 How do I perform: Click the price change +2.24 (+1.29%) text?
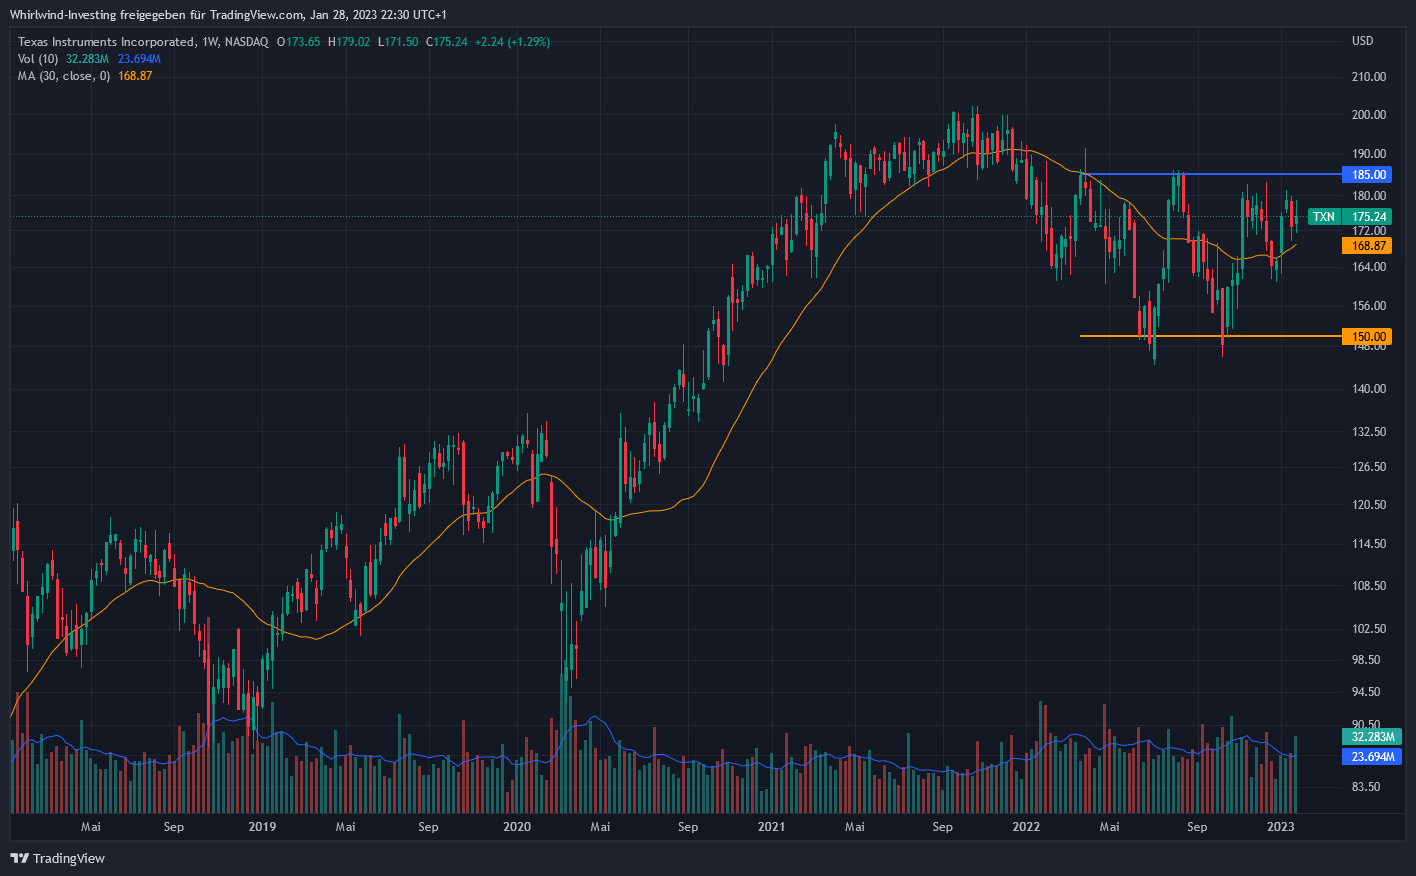tap(512, 42)
